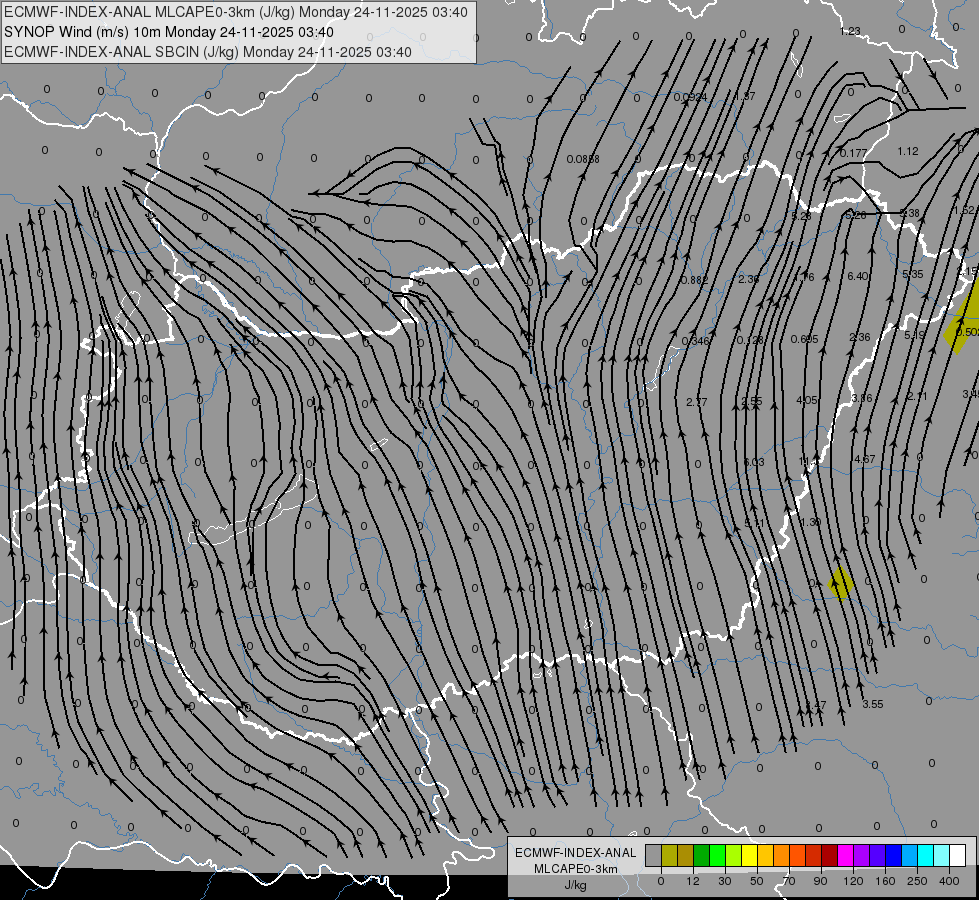Click the legend tick label 90
Screen dimensions: 979x900
820,881
